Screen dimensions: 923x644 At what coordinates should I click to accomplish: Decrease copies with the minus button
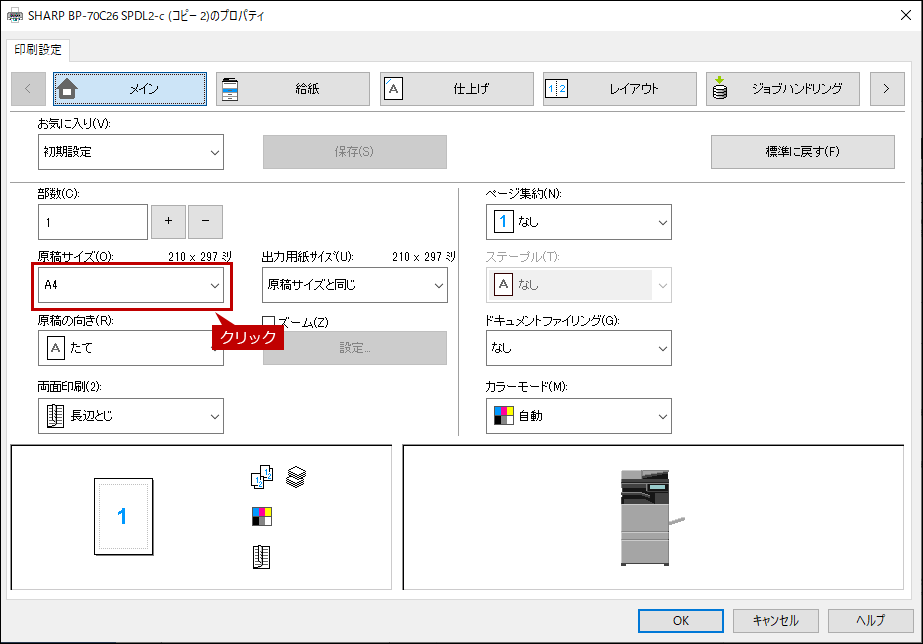pyautogui.click(x=205, y=222)
